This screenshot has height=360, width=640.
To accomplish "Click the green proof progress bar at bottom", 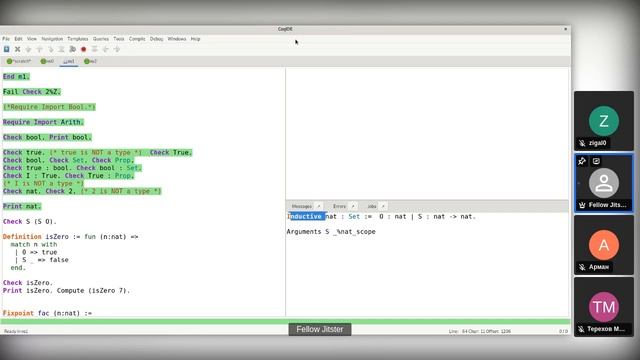I will [x=285, y=322].
